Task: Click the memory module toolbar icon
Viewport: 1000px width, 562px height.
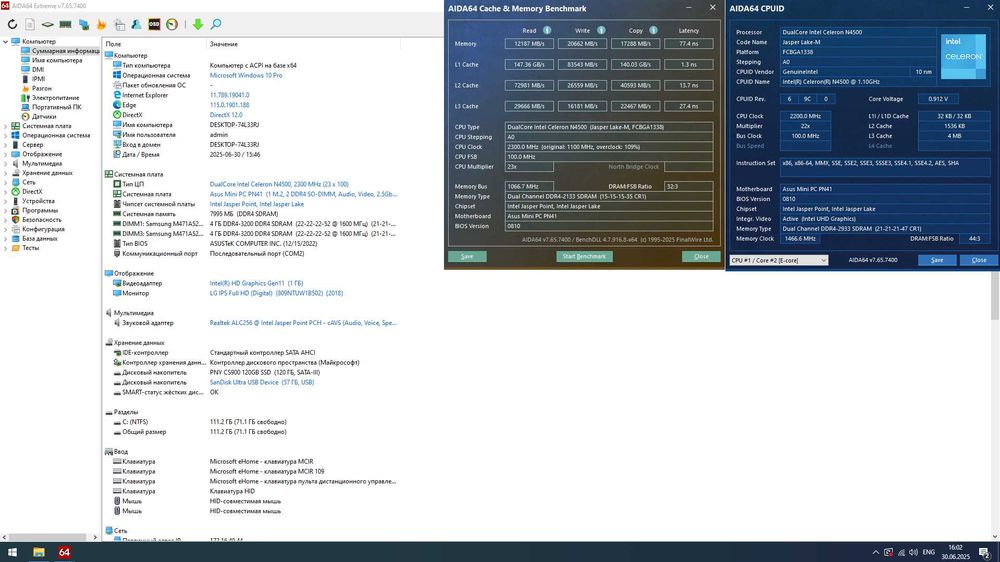Action: [x=65, y=24]
